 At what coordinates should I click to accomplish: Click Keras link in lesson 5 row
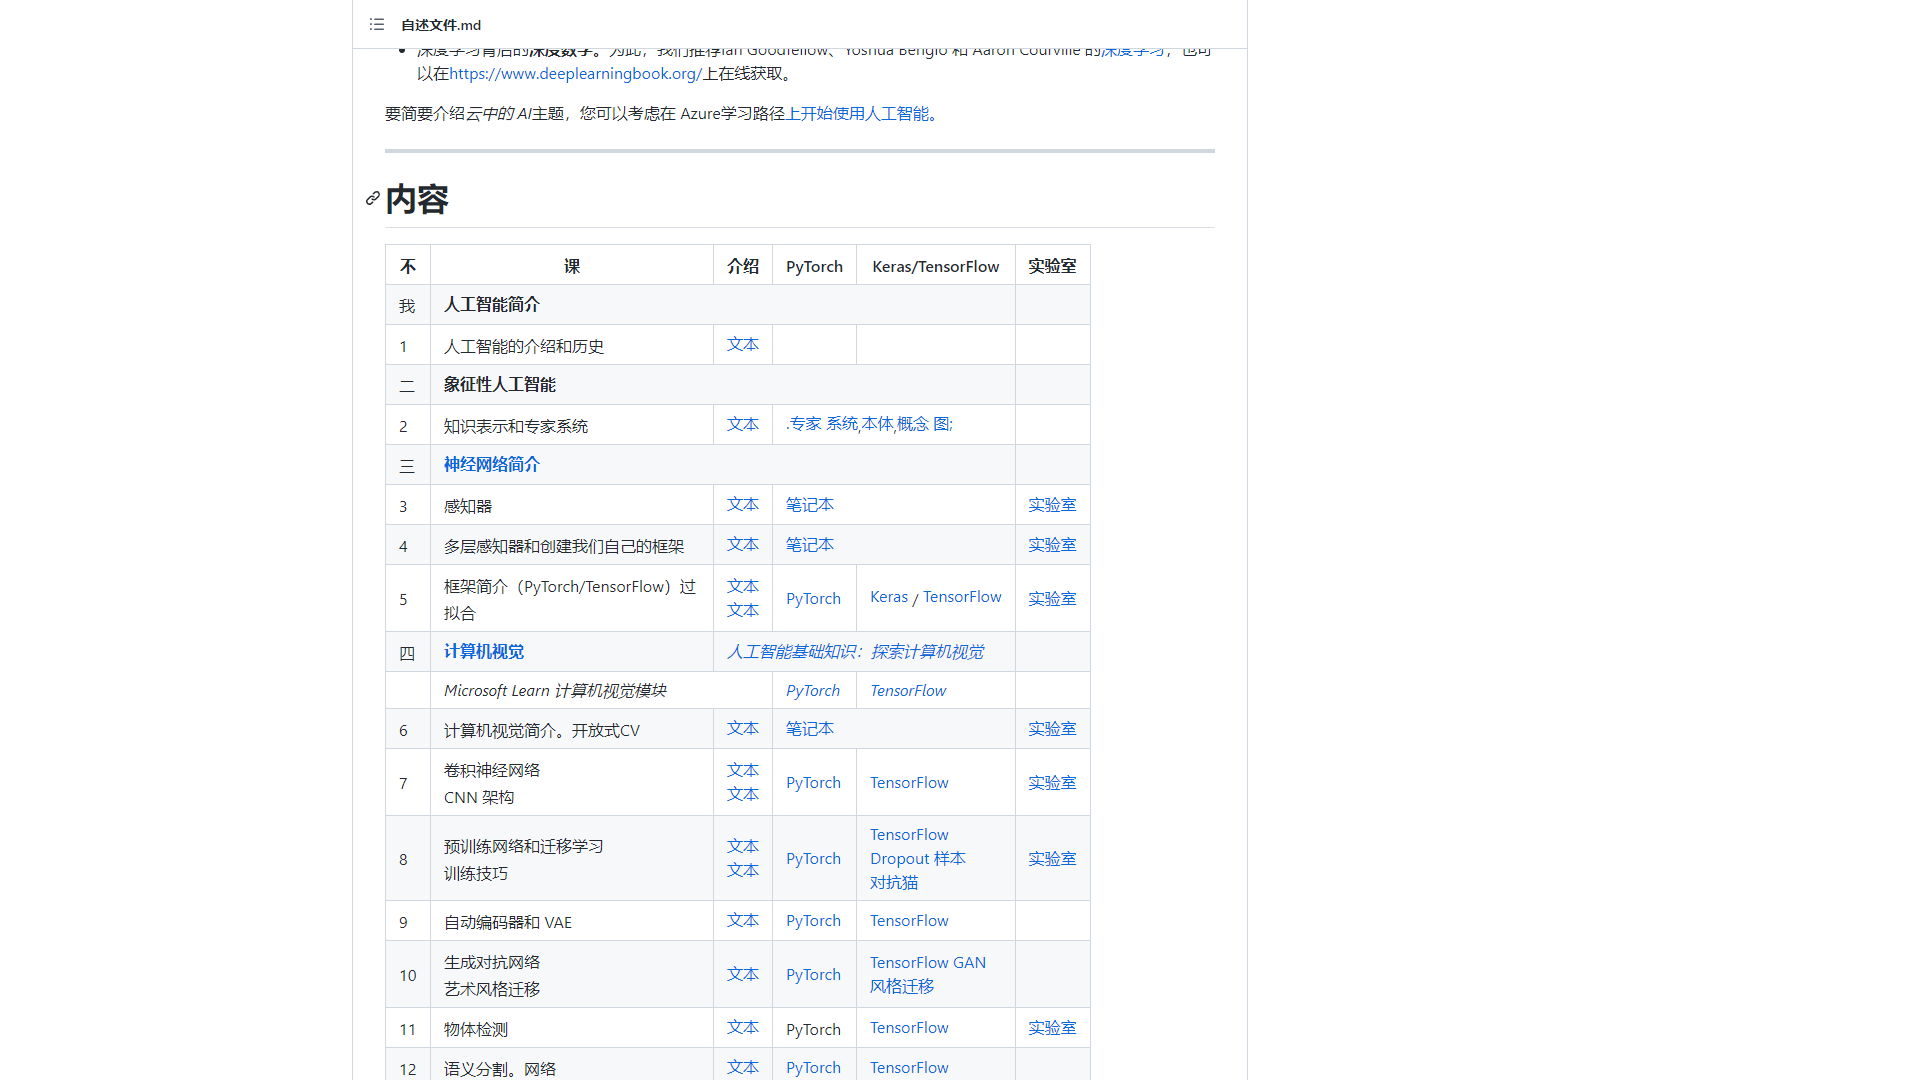888,597
